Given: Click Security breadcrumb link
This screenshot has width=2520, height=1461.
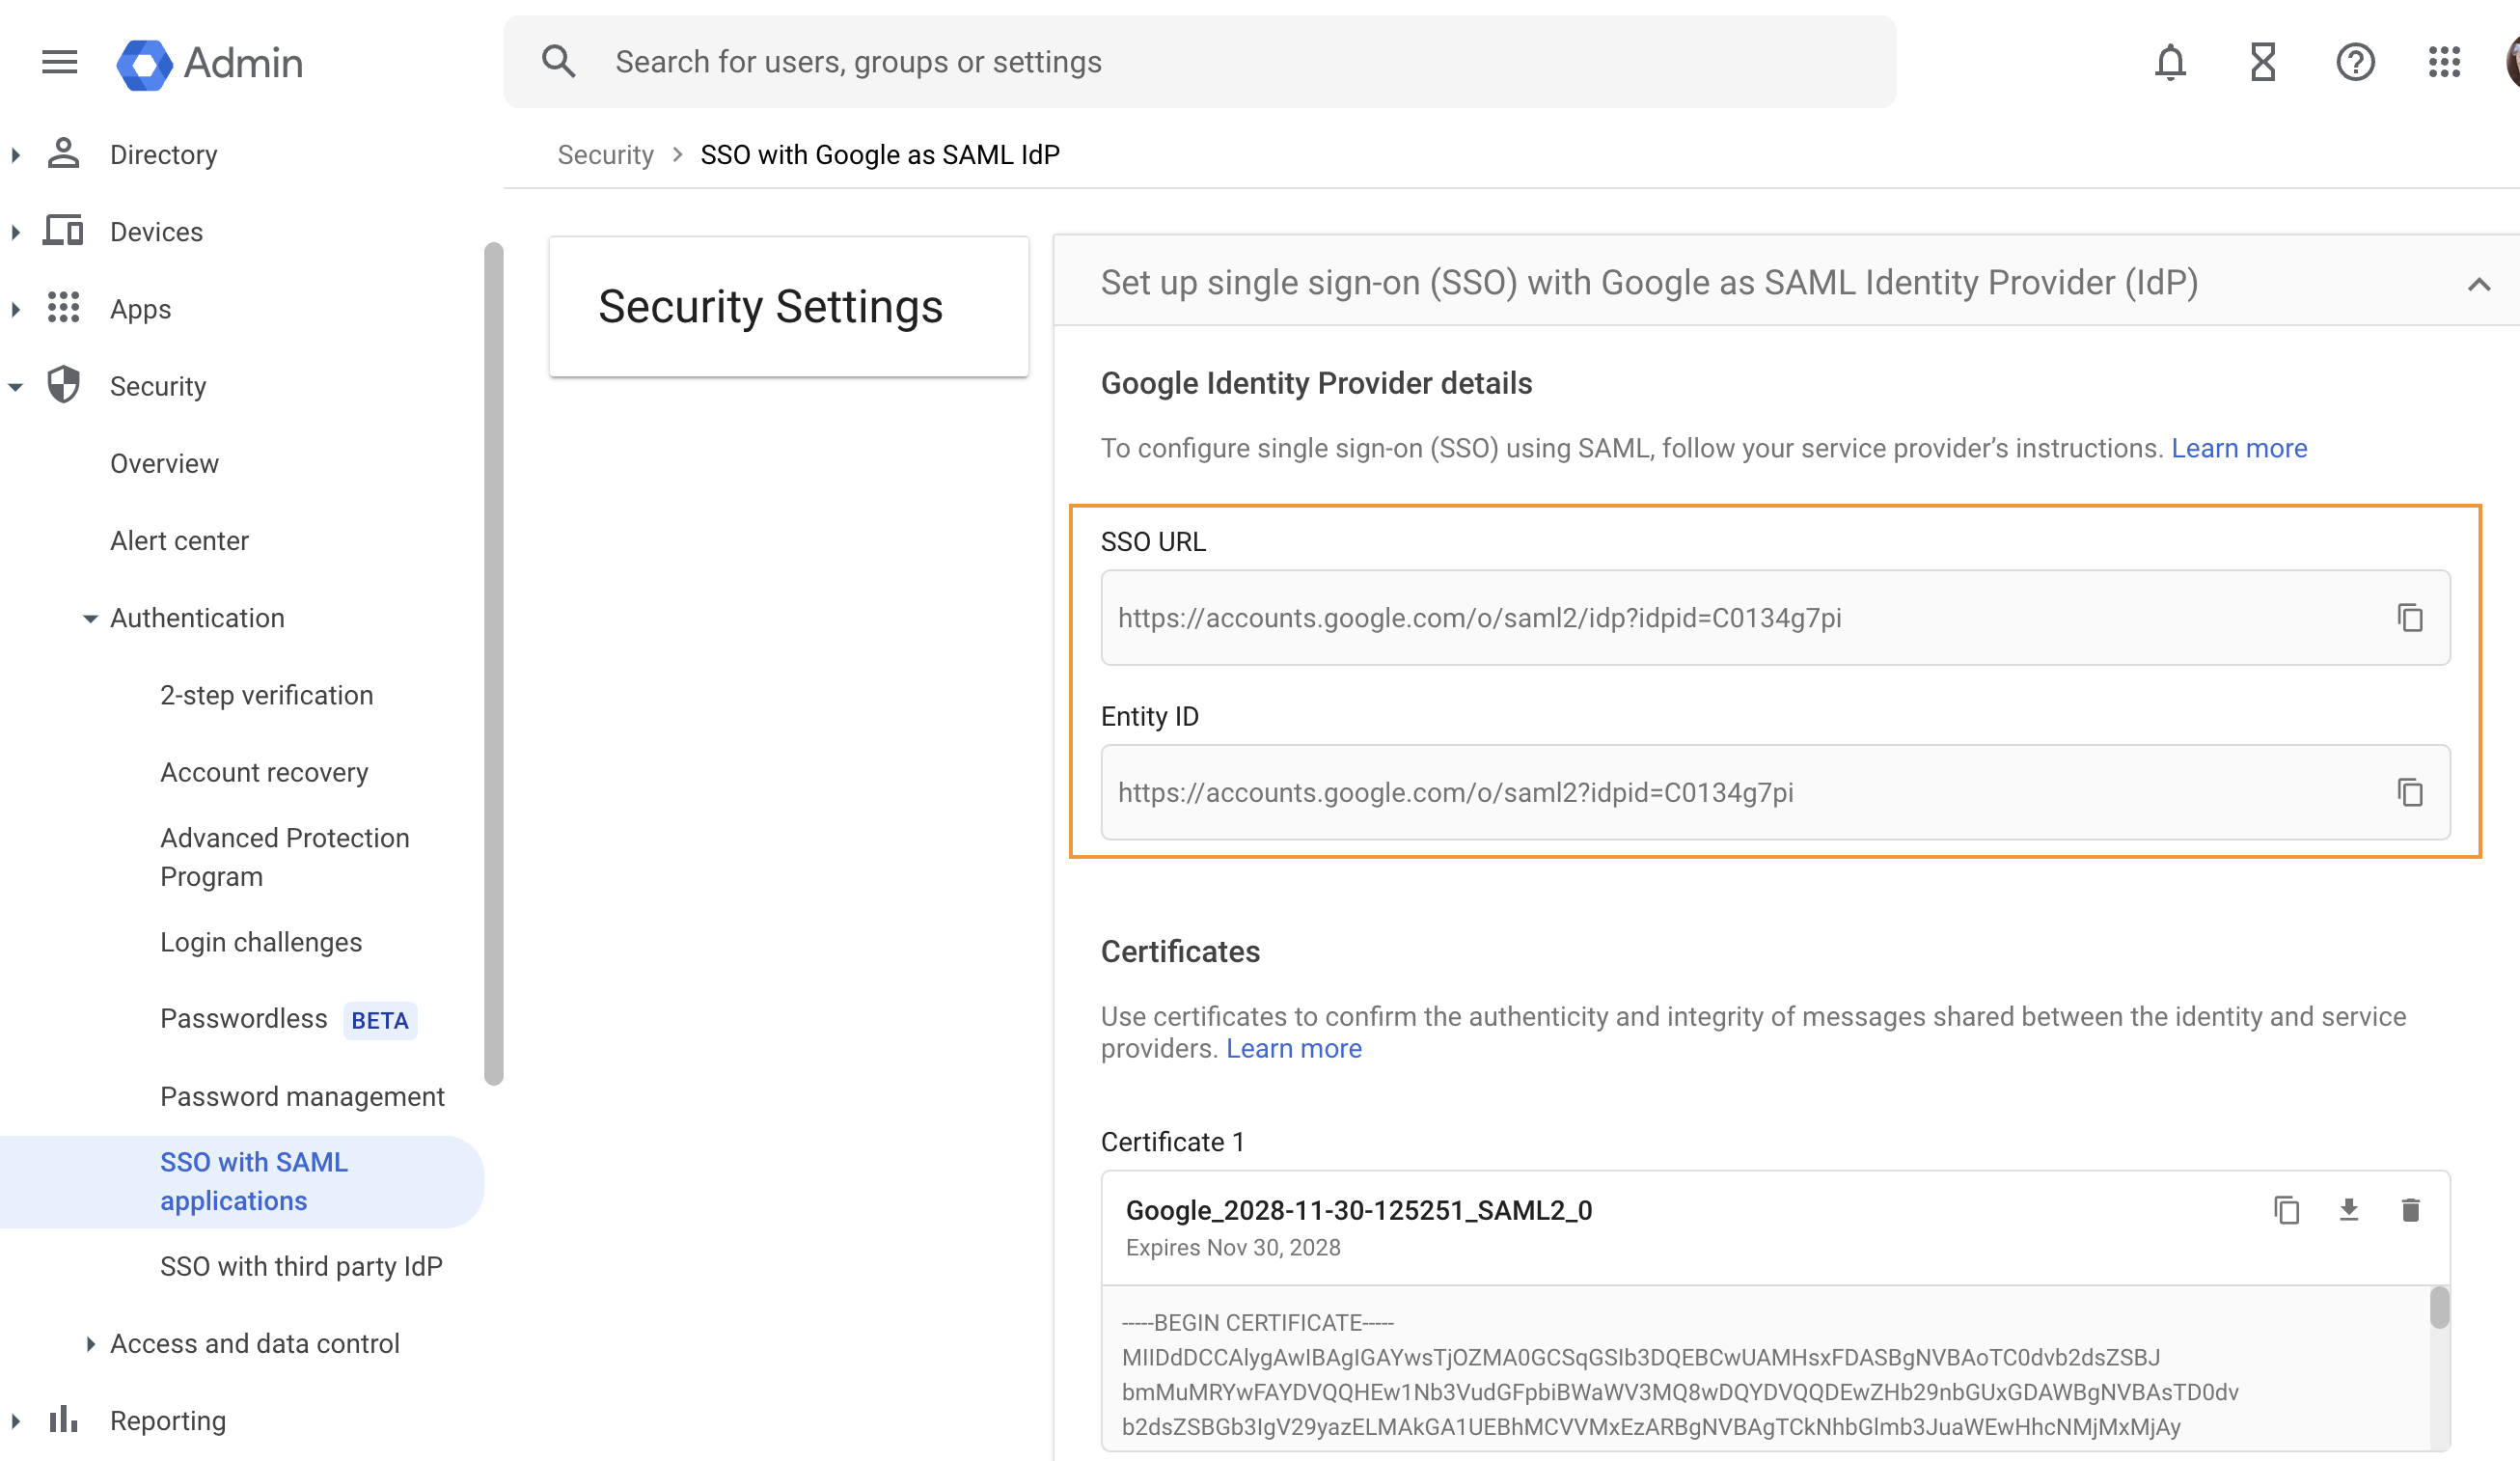Looking at the screenshot, I should [x=605, y=154].
